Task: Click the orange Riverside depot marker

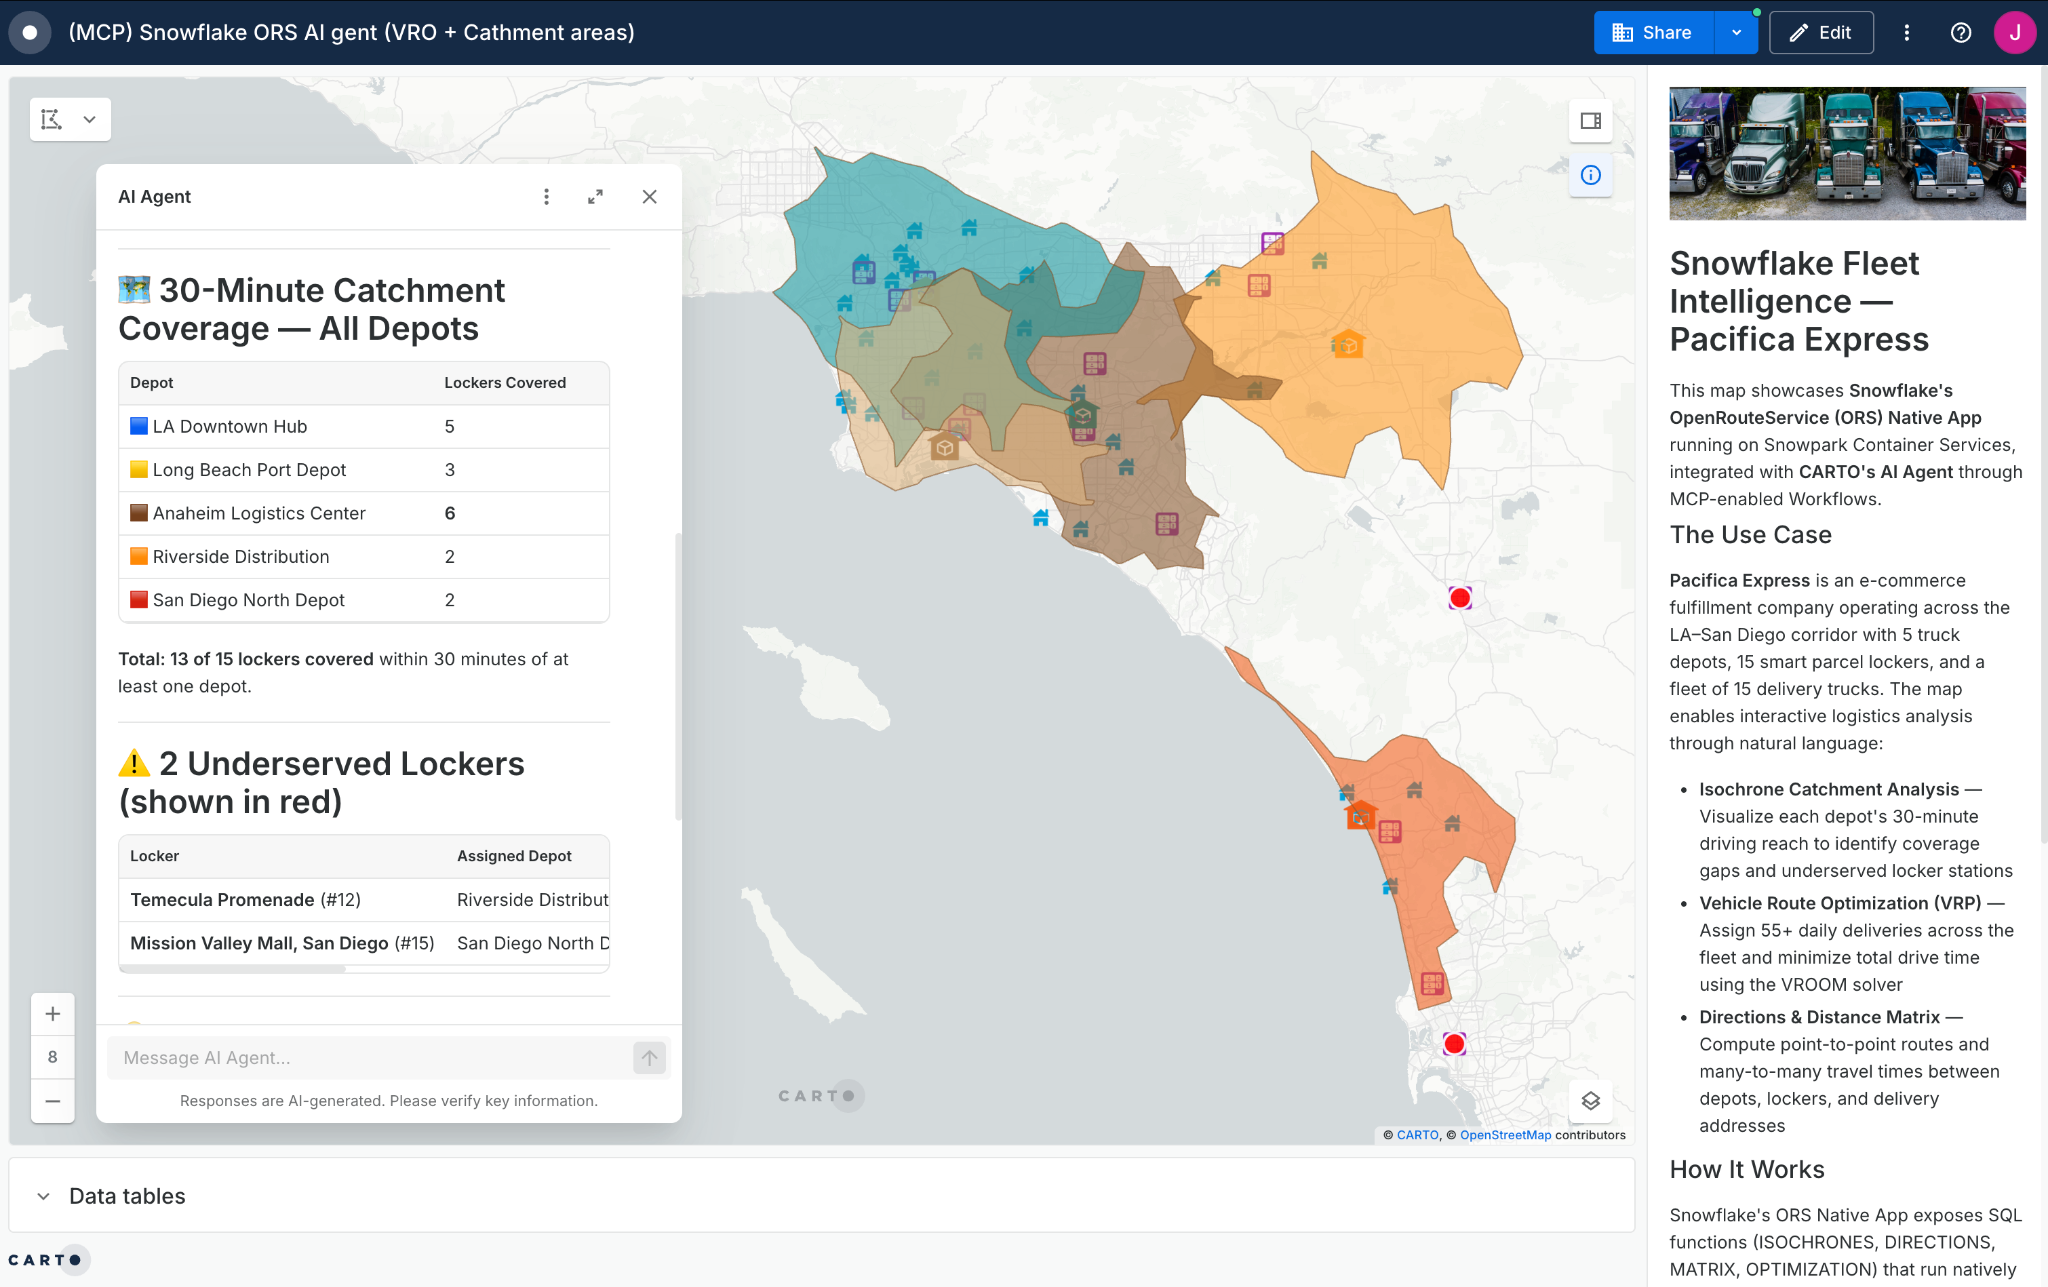Action: point(1348,344)
